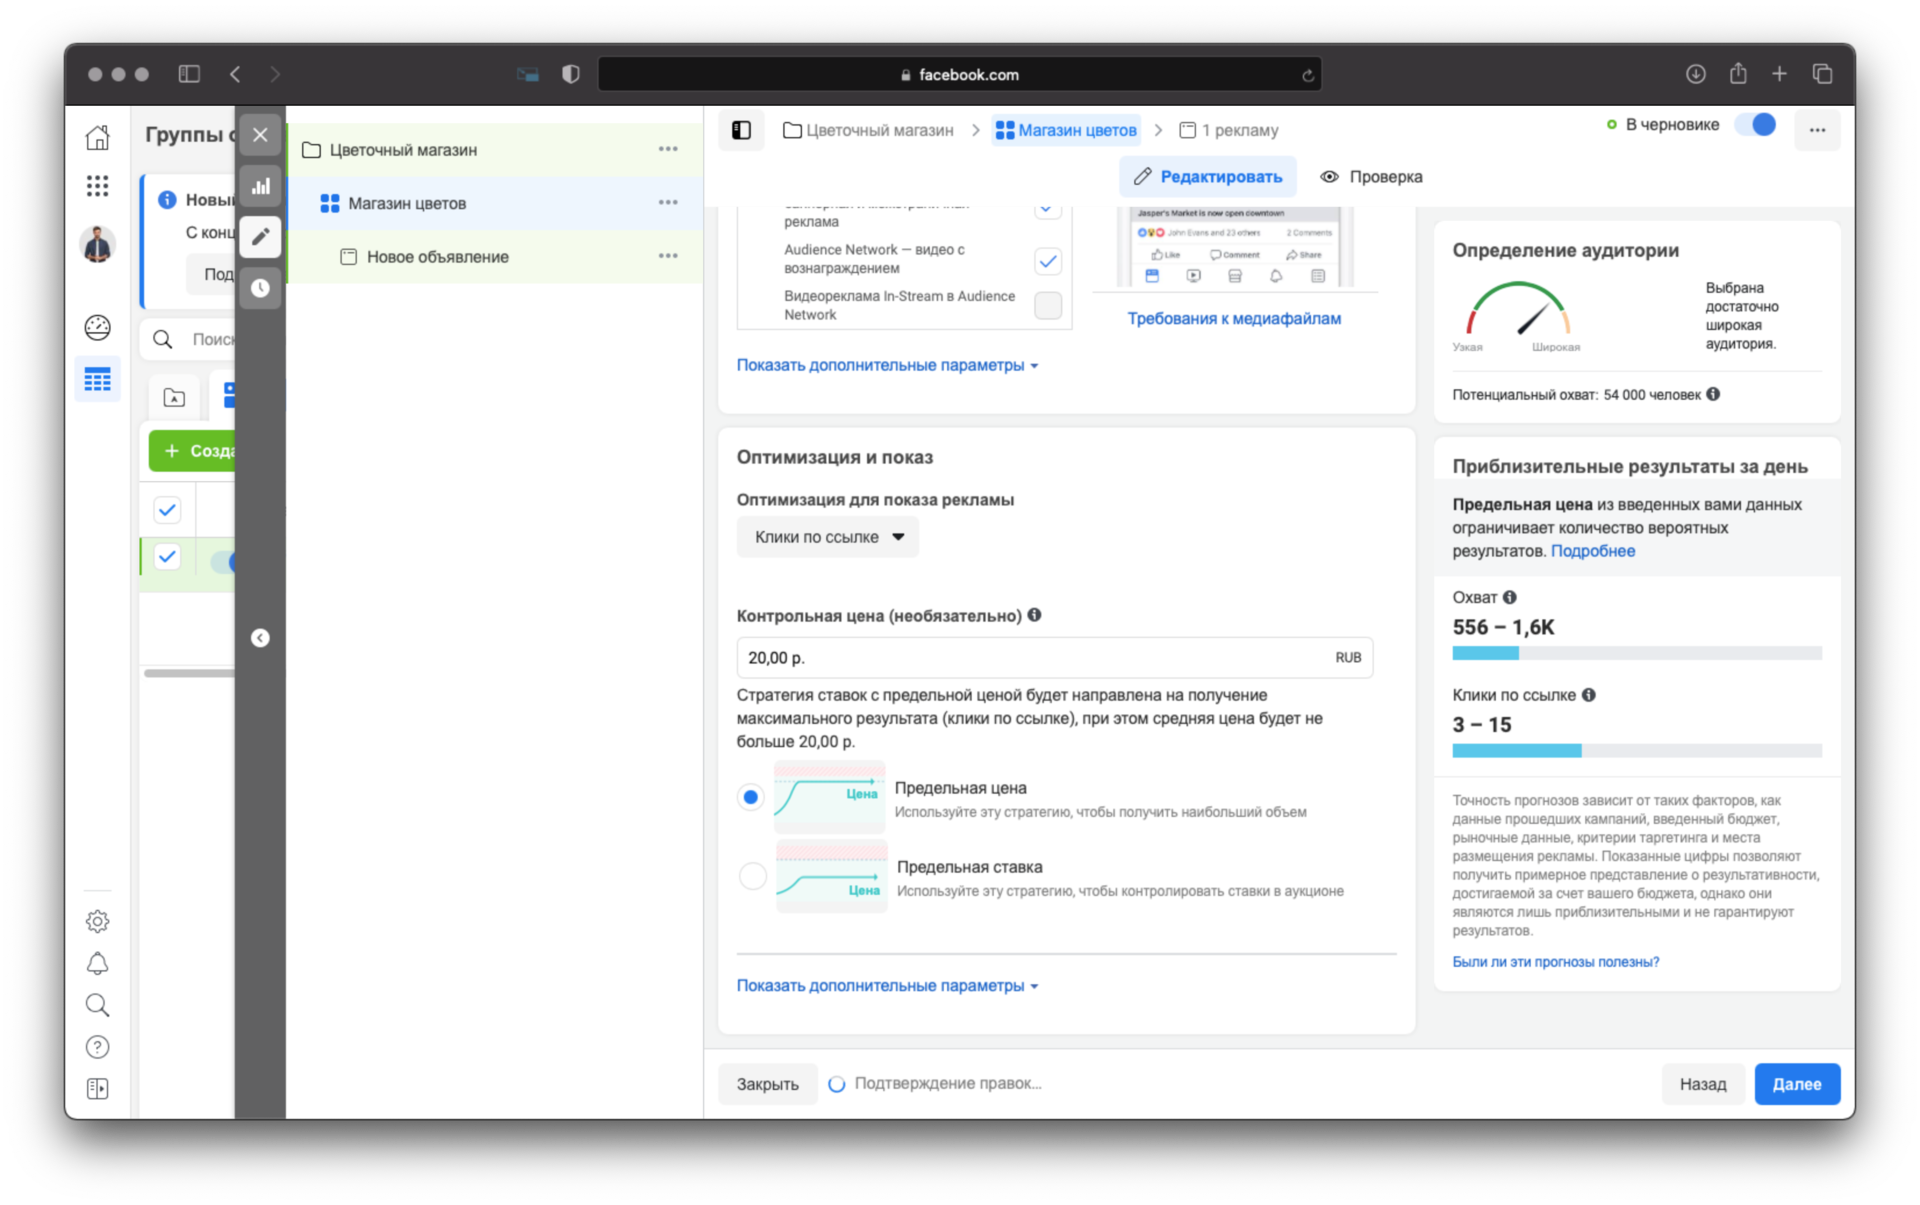Click the Закрыть button
The height and width of the screenshot is (1205, 1920).
pyautogui.click(x=767, y=1084)
